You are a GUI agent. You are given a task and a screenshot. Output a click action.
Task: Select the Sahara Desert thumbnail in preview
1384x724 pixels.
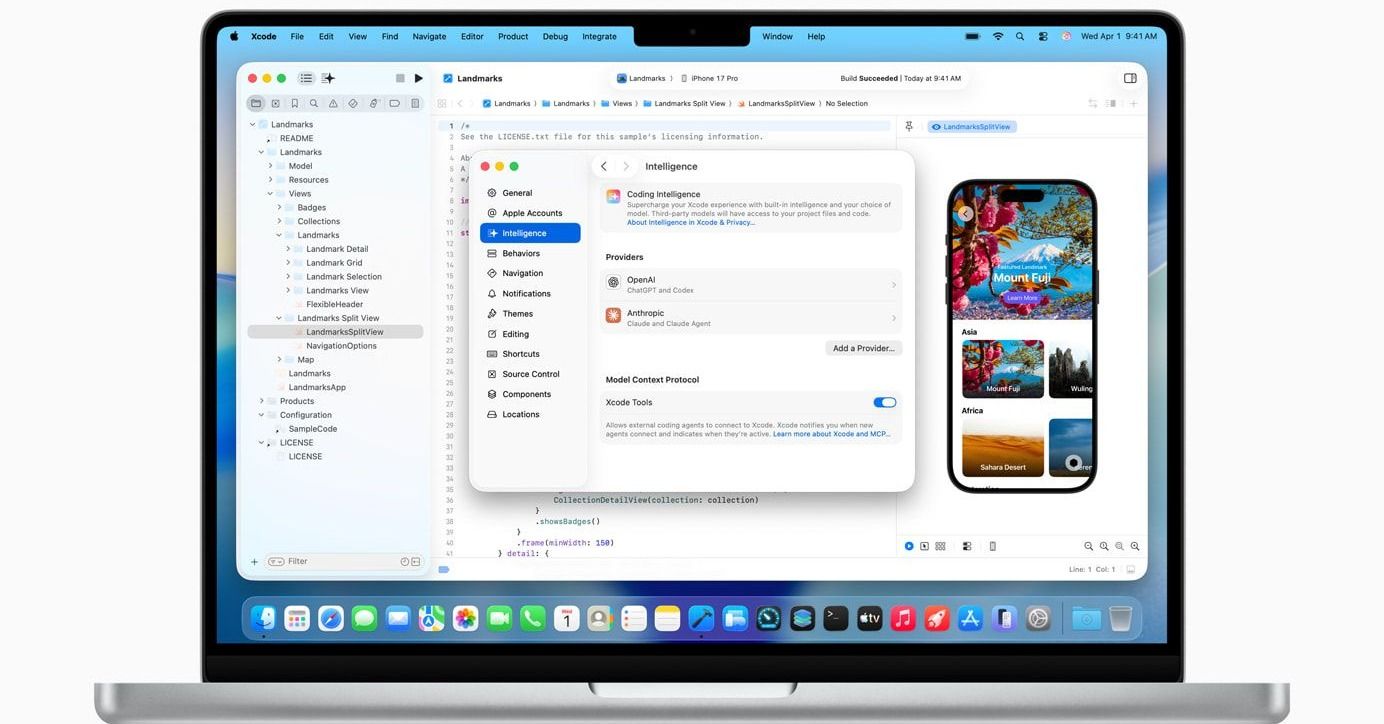pos(1003,447)
